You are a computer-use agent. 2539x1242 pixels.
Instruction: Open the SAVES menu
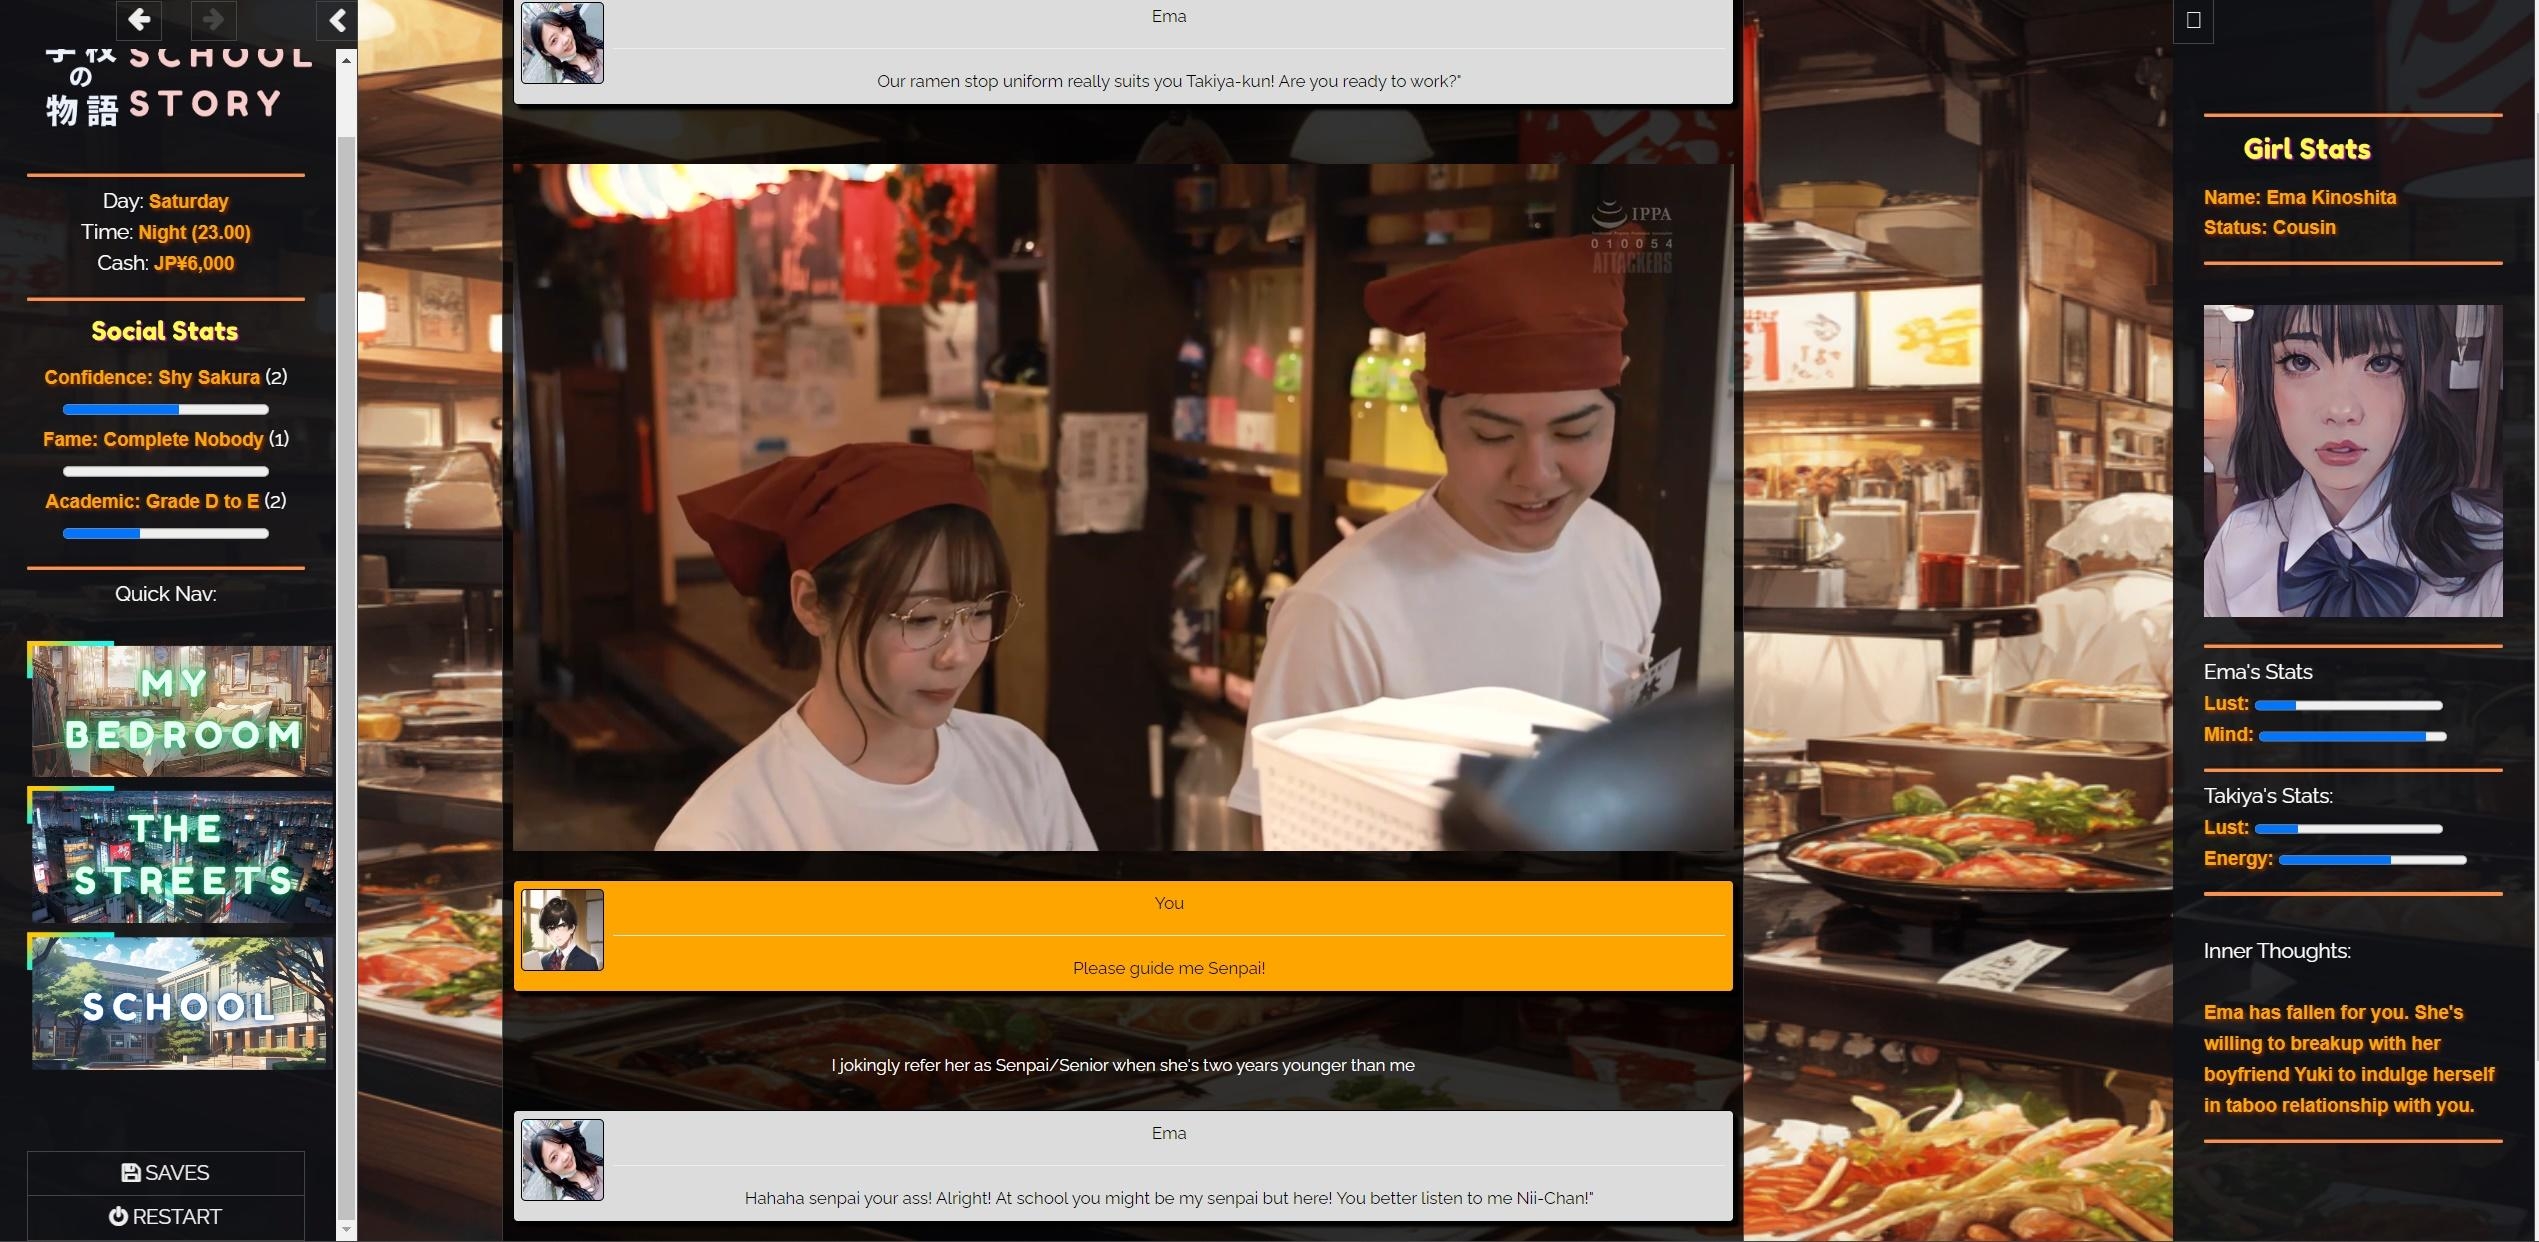point(165,1173)
